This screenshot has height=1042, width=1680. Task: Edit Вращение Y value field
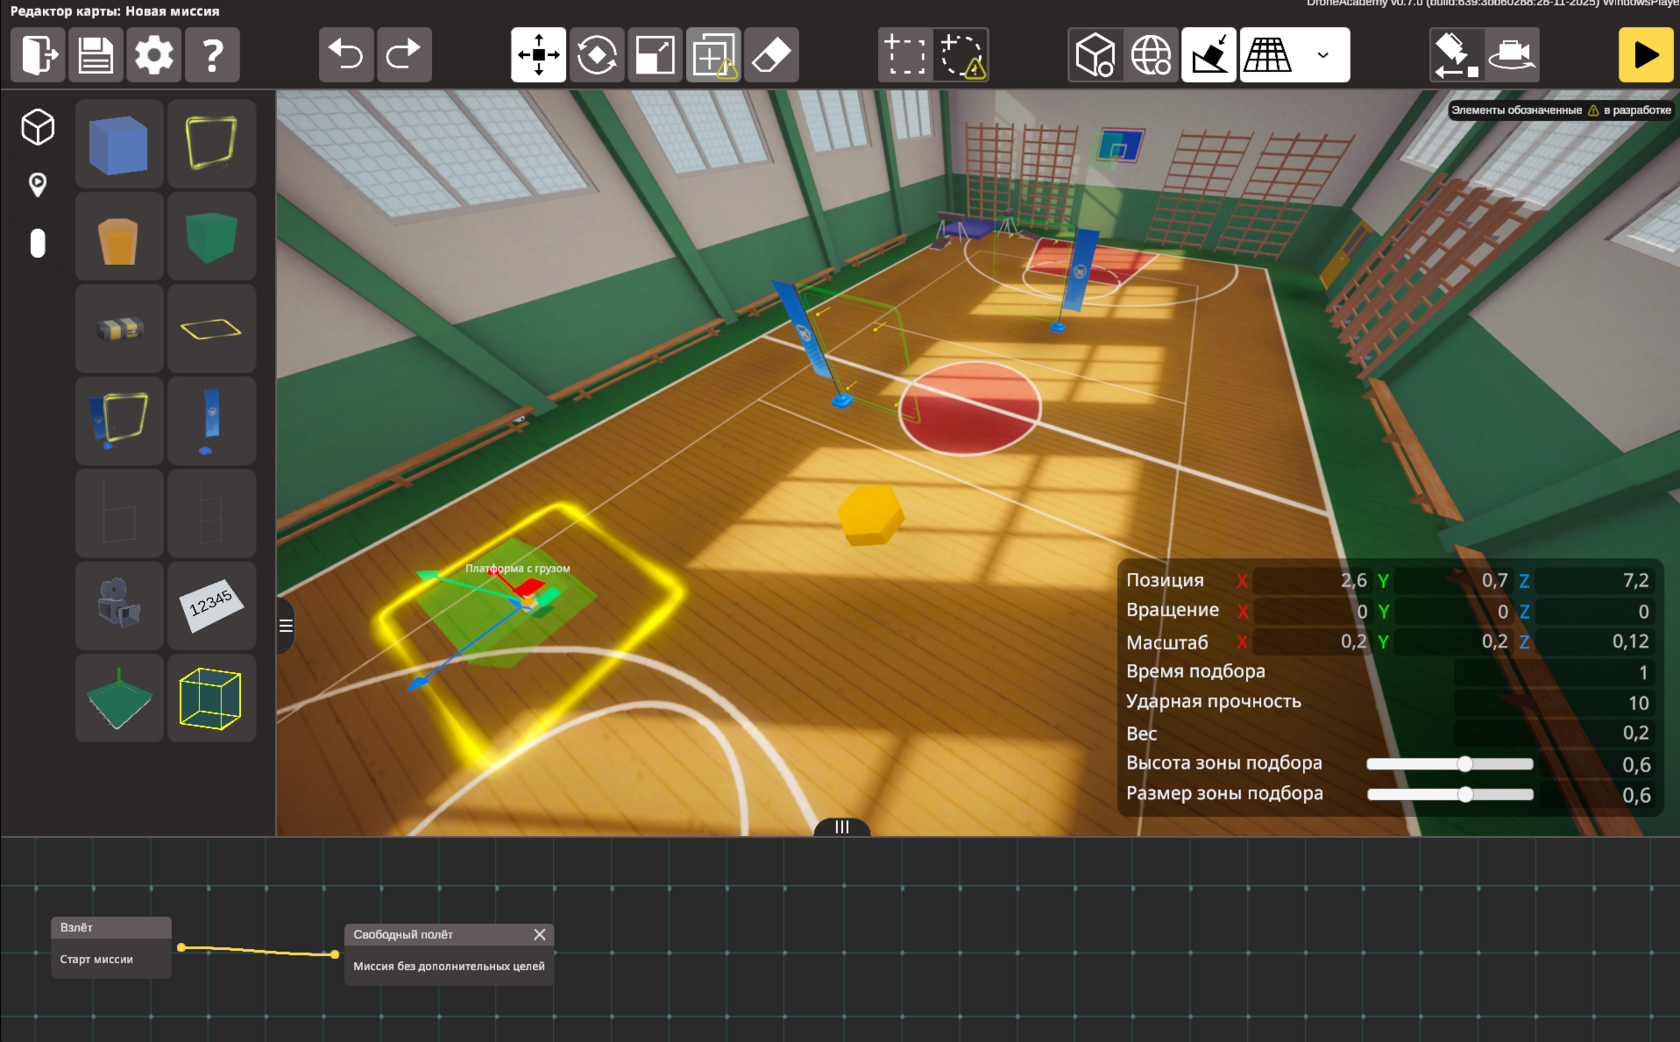1453,611
